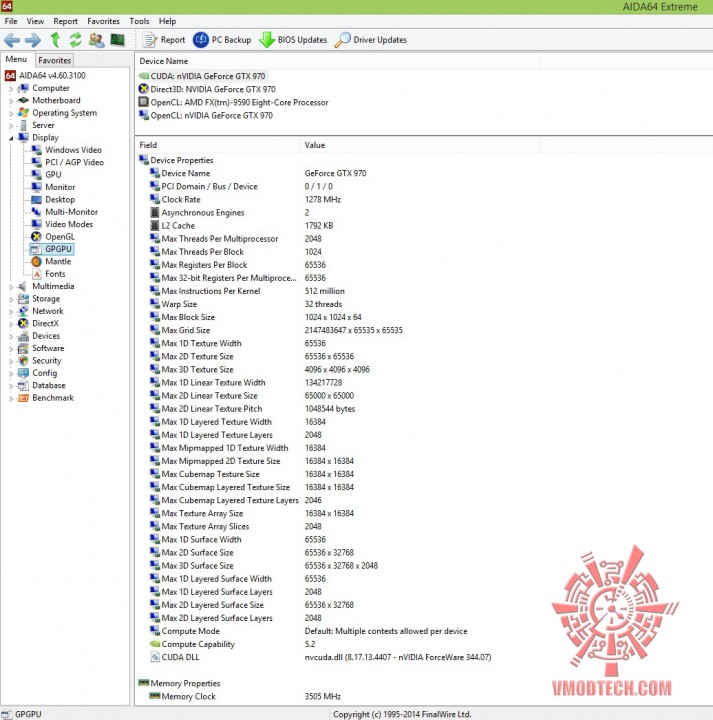Viewport: 713px width, 720px height.
Task: Open Report from toolbar
Action: tap(163, 40)
